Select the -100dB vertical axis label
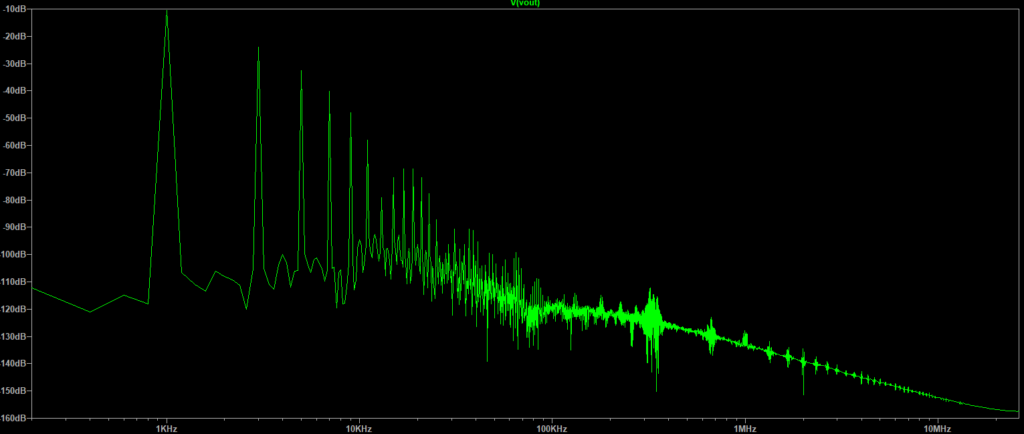 coord(14,255)
